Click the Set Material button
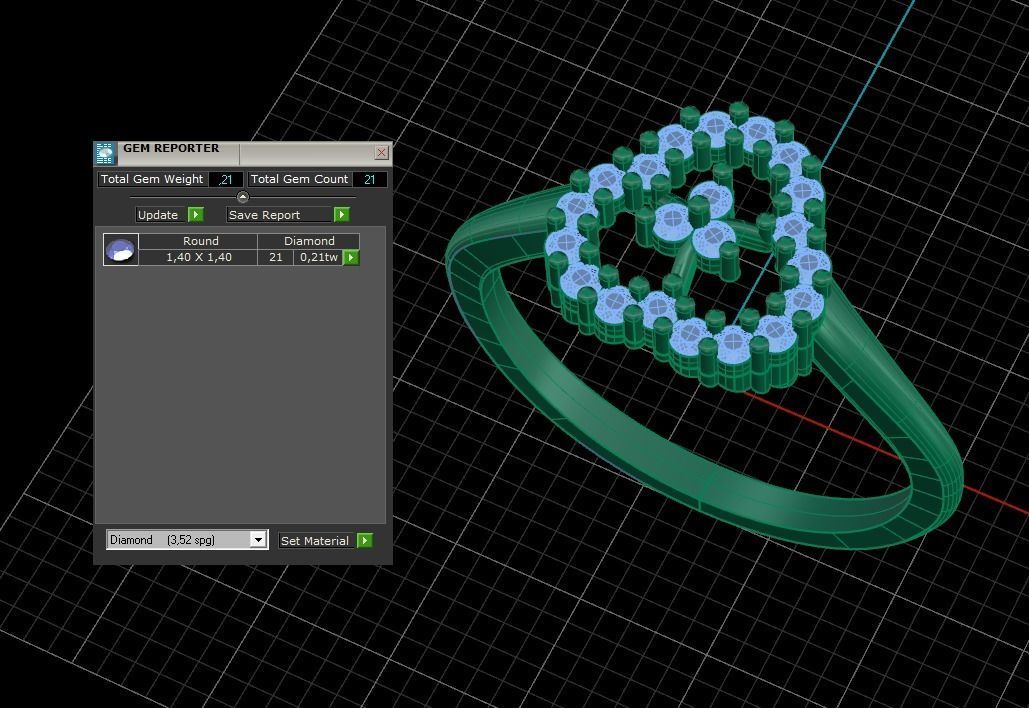Viewport: 1029px width, 708px height. [318, 541]
